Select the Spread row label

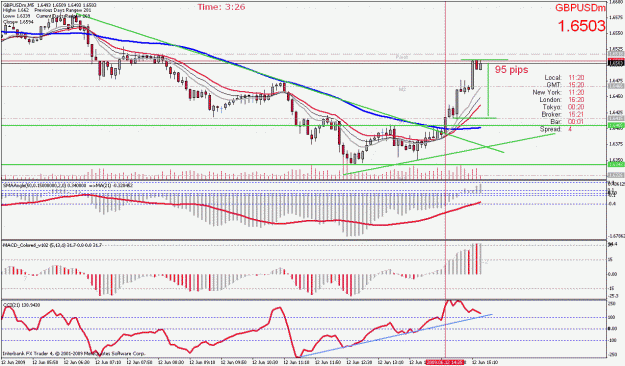(550, 129)
